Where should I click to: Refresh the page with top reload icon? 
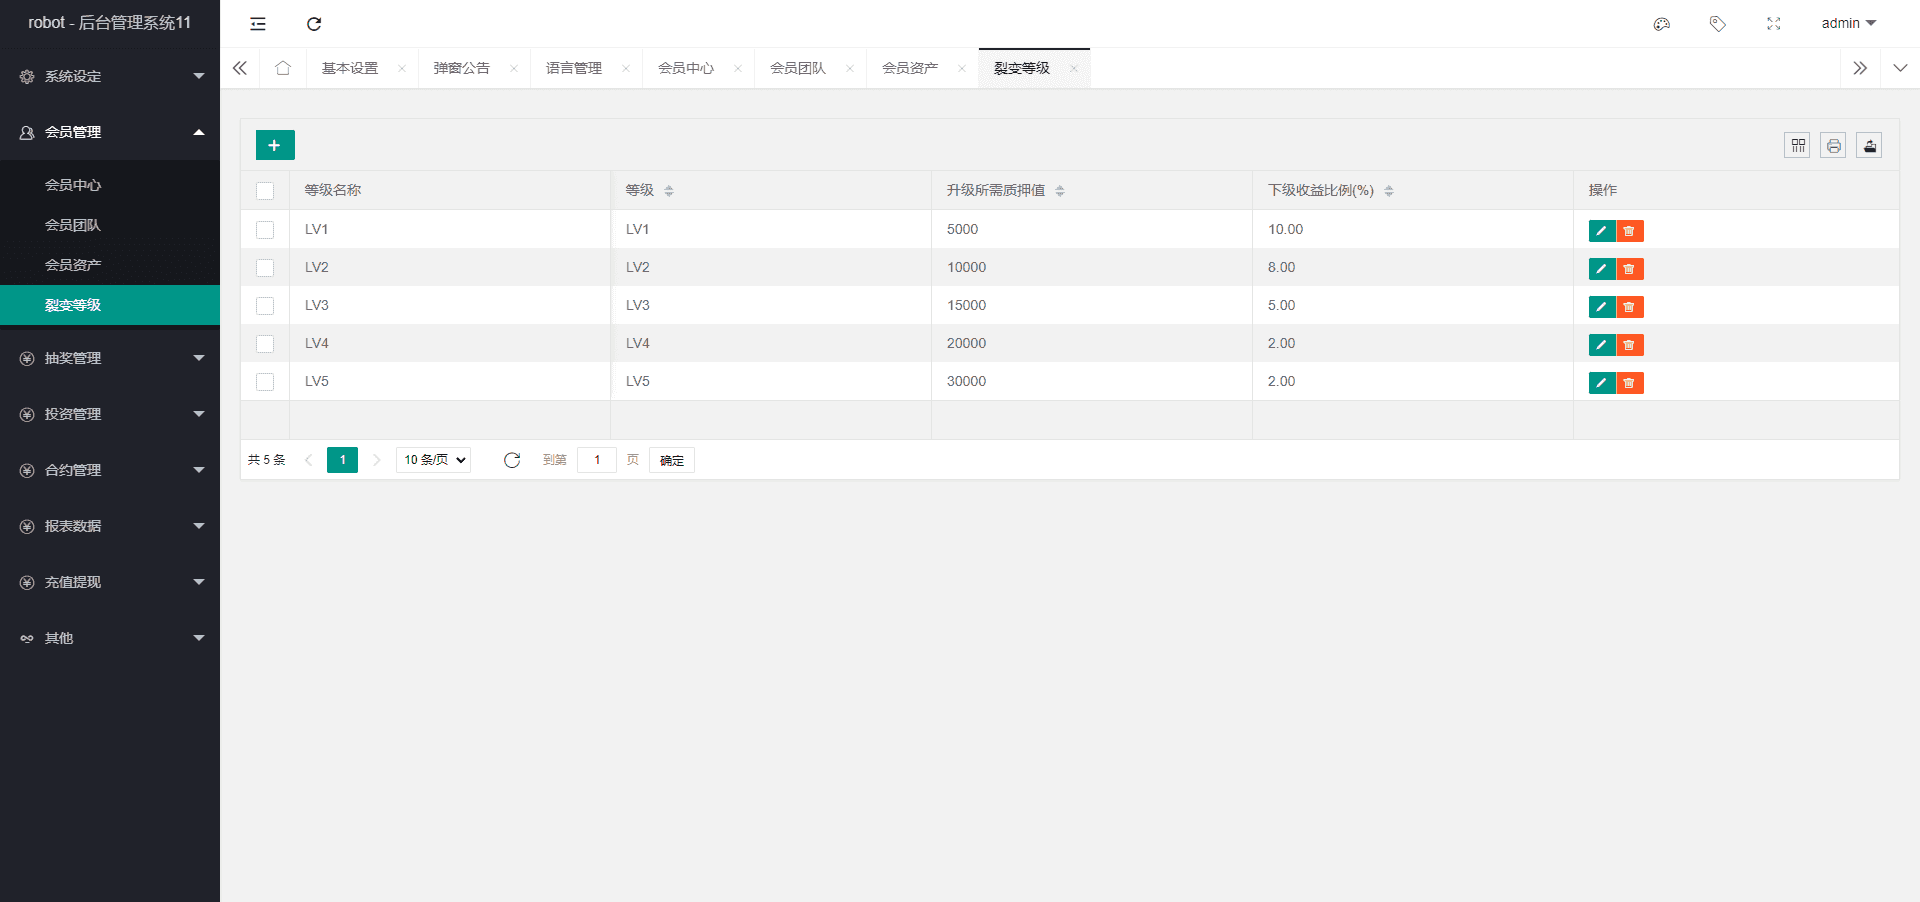314,24
